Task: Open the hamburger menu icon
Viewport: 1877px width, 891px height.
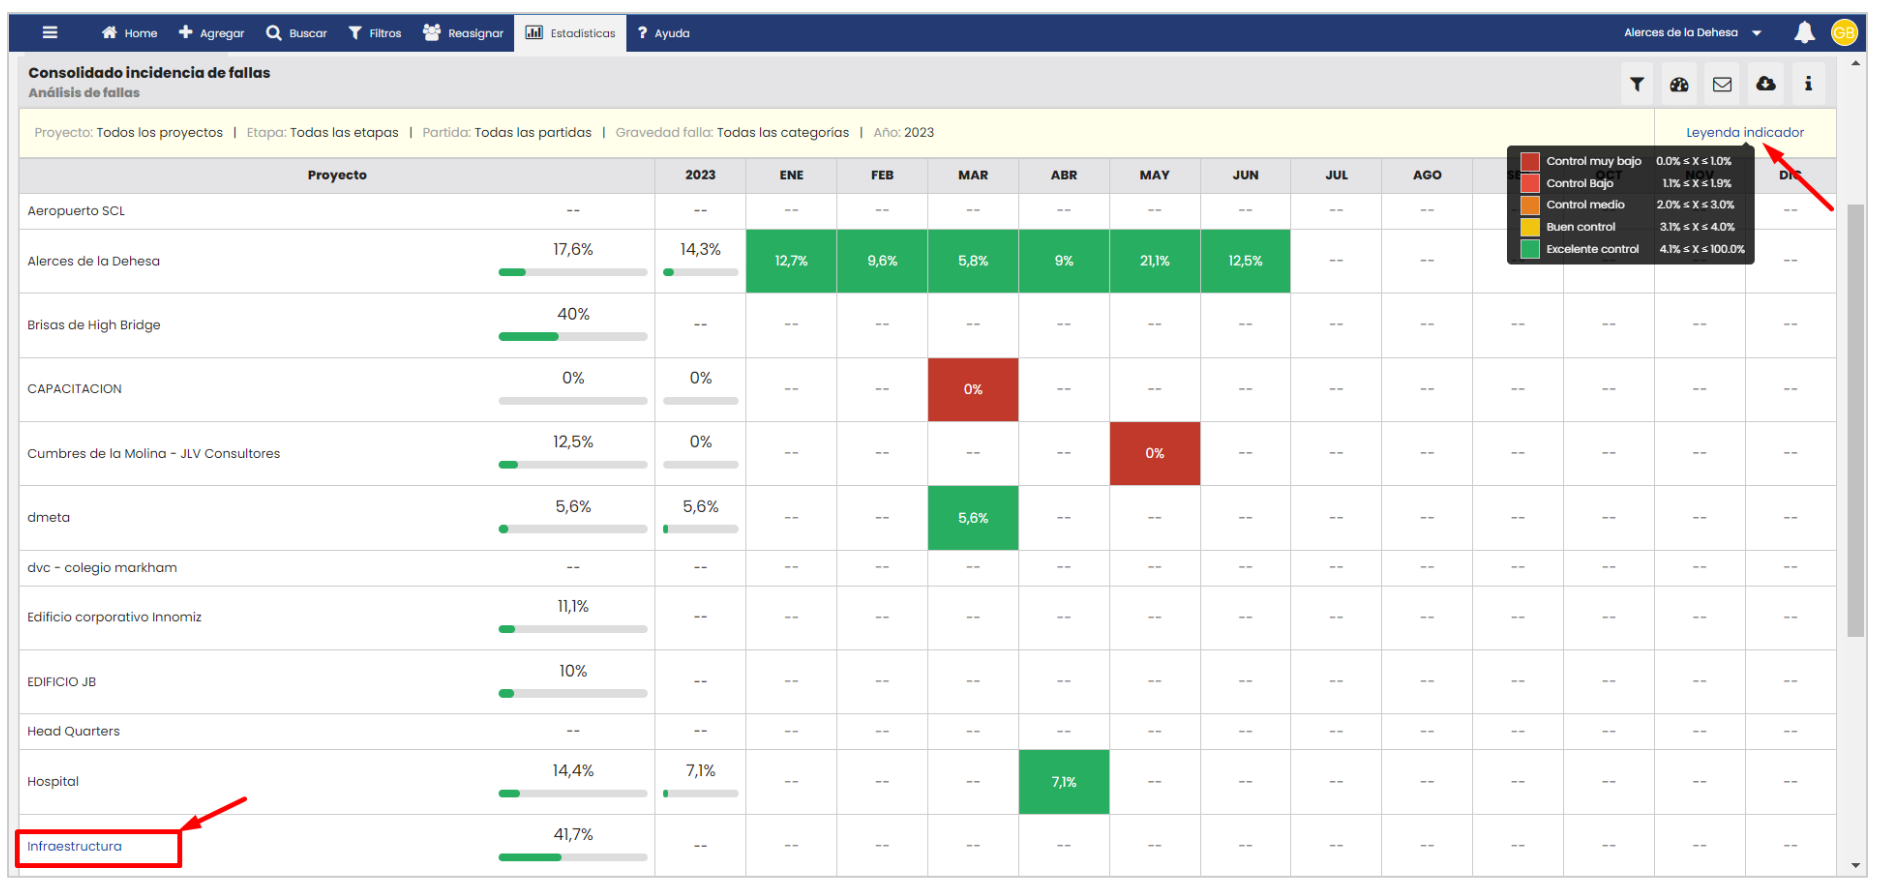Action: pyautogui.click(x=50, y=33)
